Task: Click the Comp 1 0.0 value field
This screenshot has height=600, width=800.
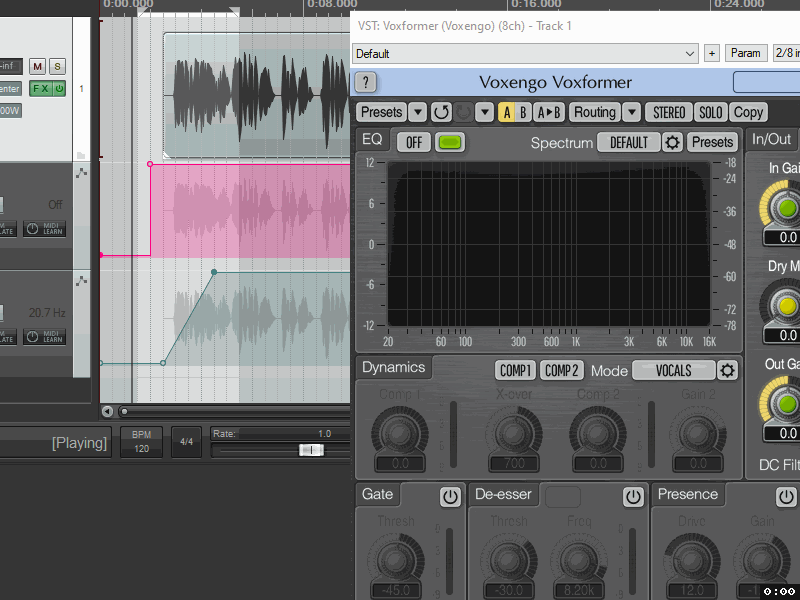Action: (x=400, y=463)
